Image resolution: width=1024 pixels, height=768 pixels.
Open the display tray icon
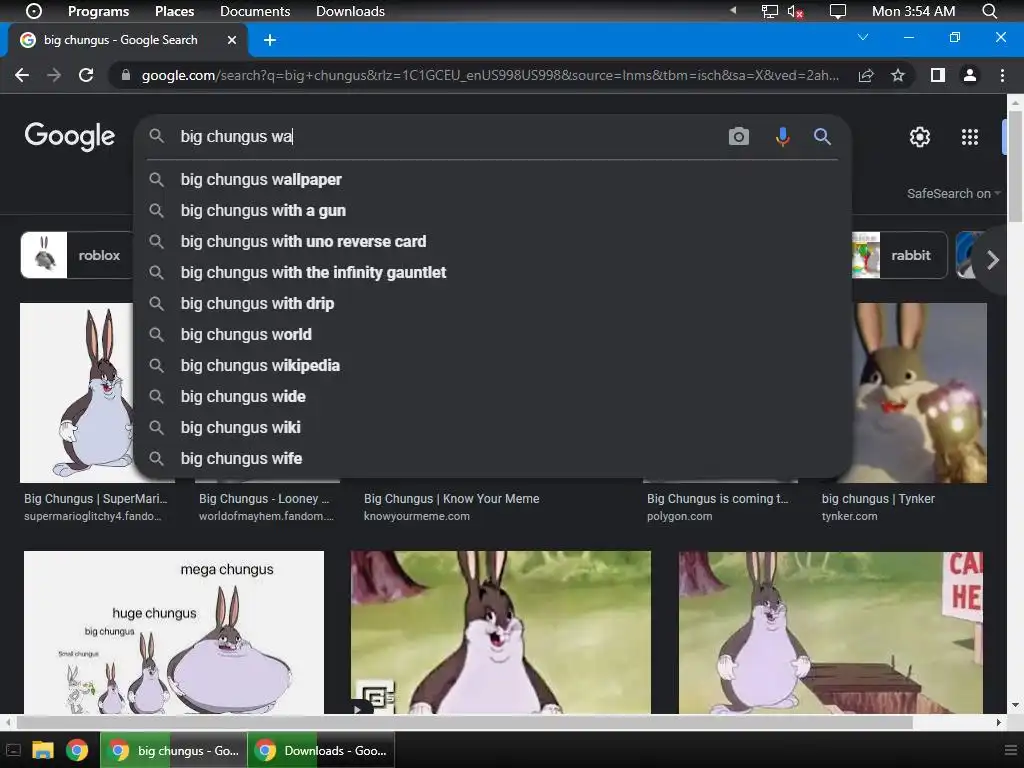pyautogui.click(x=837, y=11)
